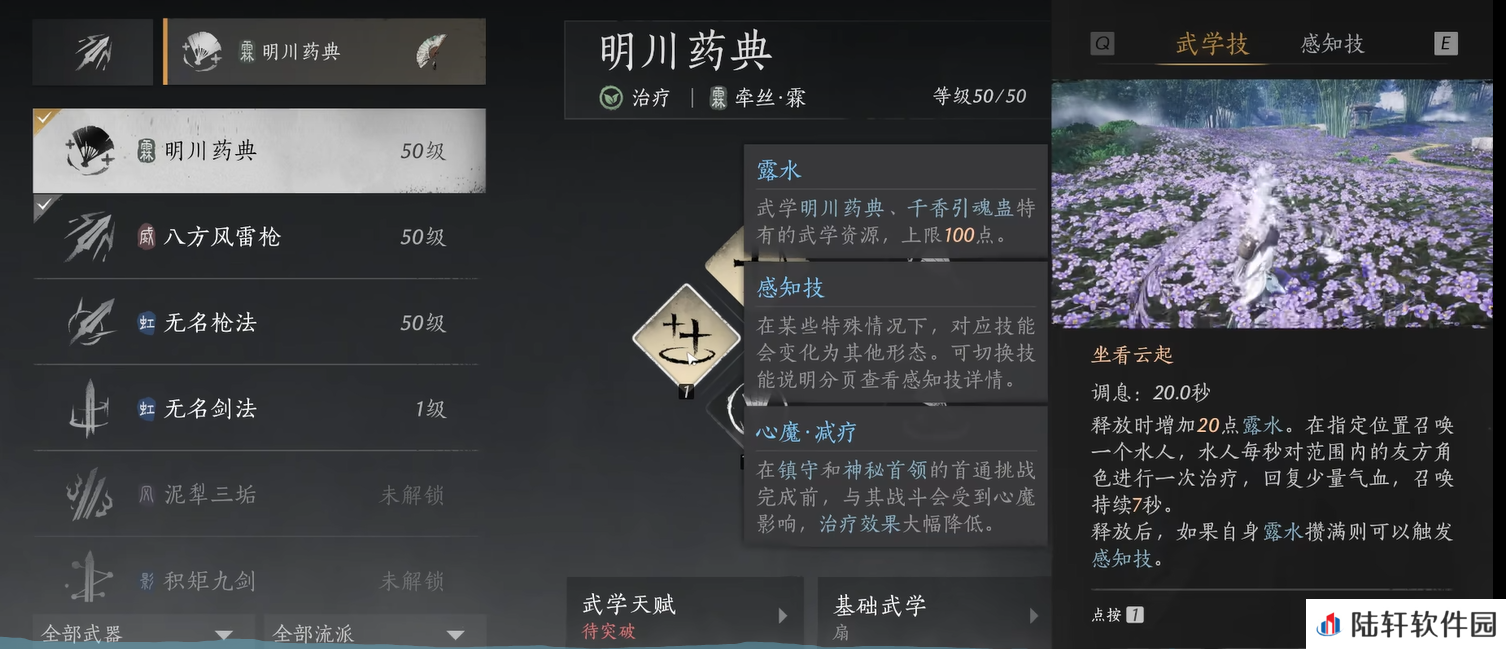Select the 积矩九剑 locked list entry
This screenshot has height=649, width=1506.
256,580
